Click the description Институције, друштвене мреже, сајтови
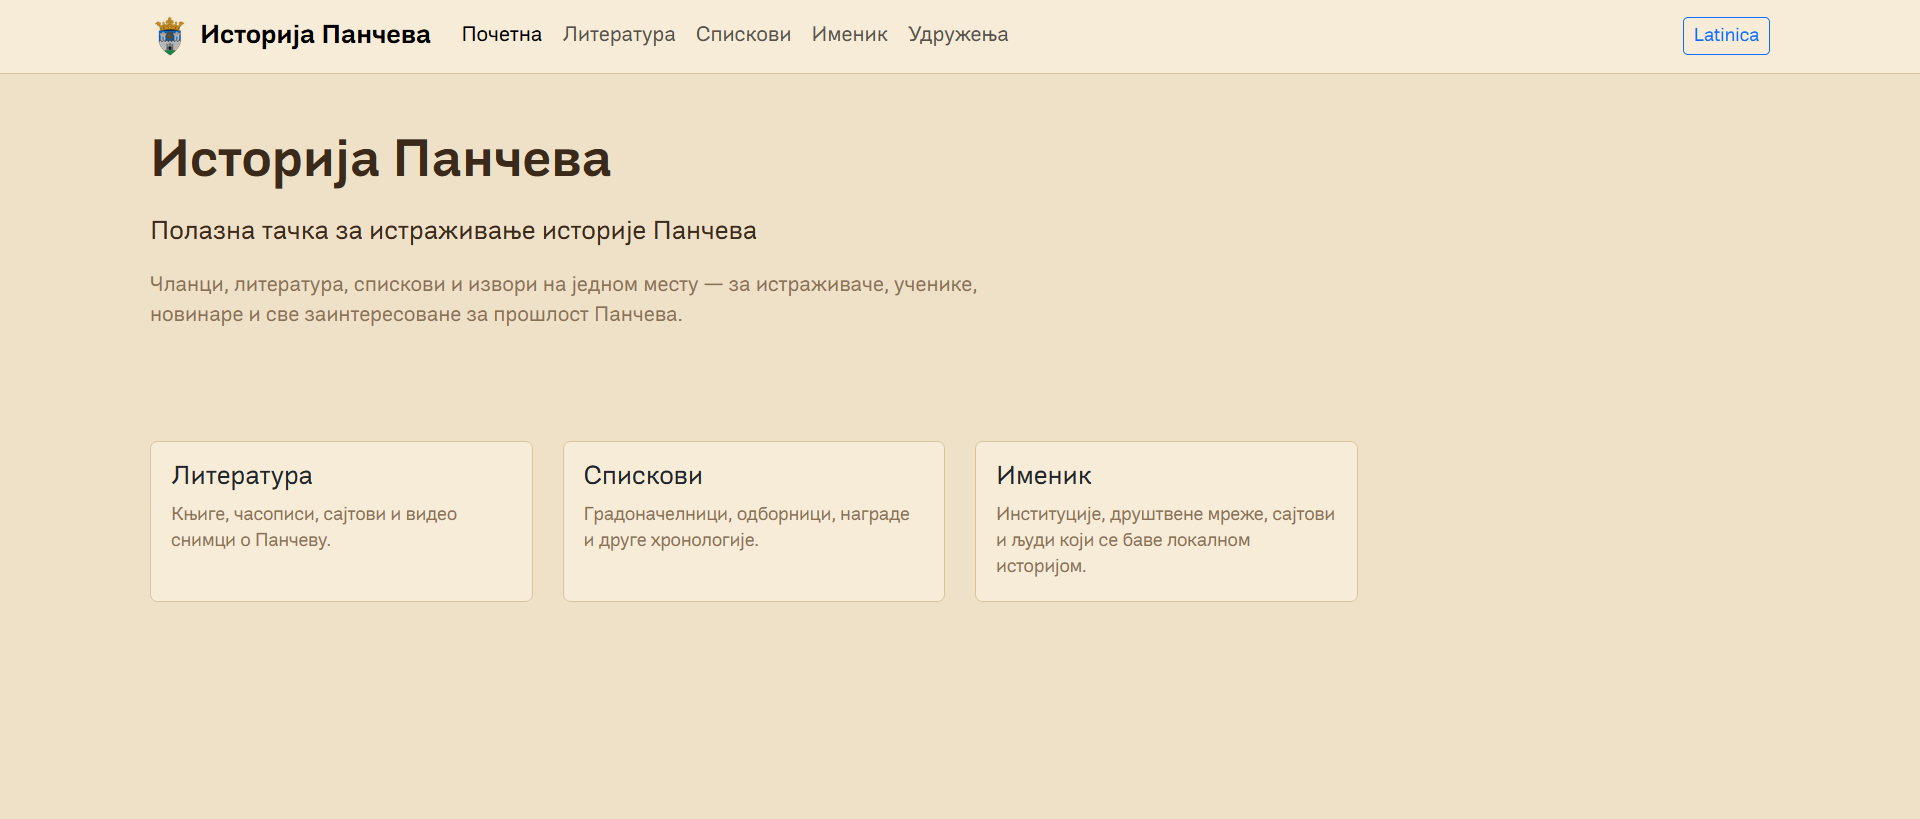The height and width of the screenshot is (819, 1920). (1165, 540)
